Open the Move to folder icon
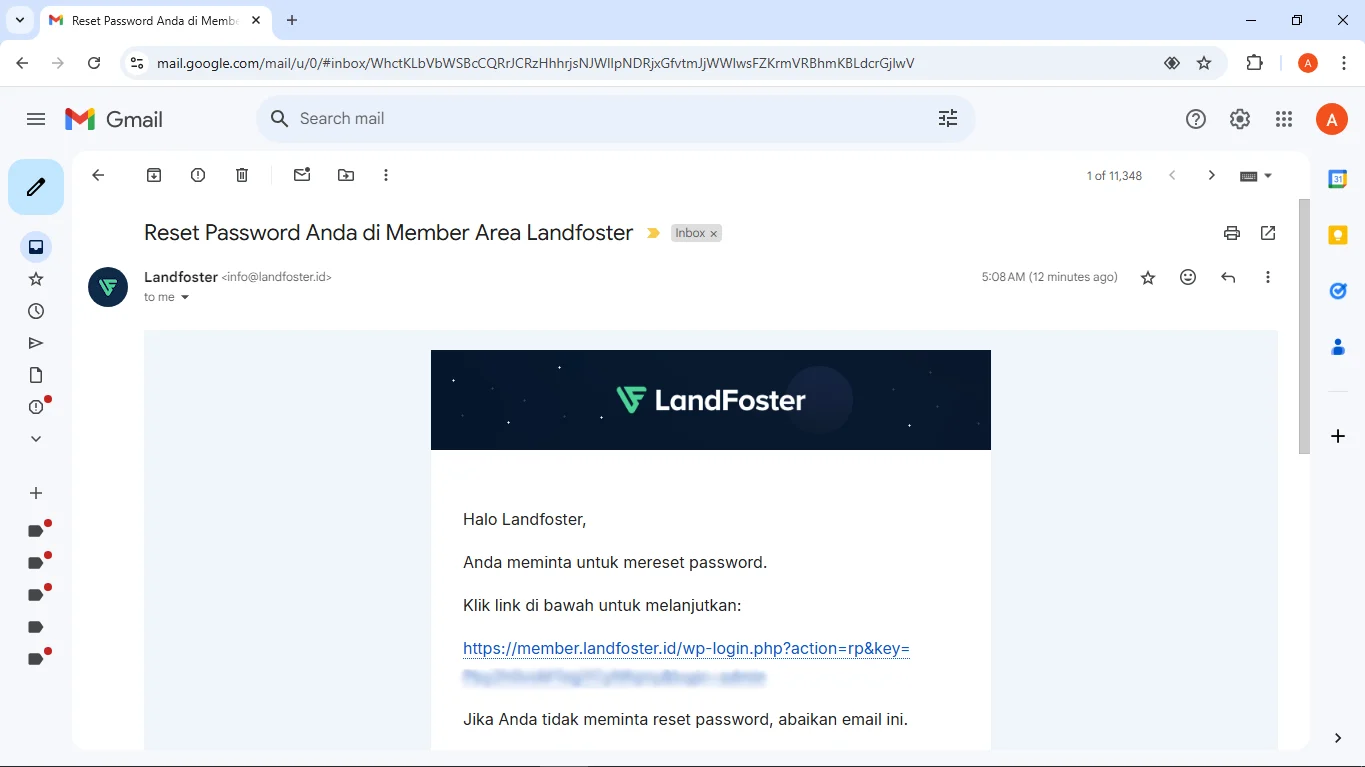1365x767 pixels. point(346,175)
